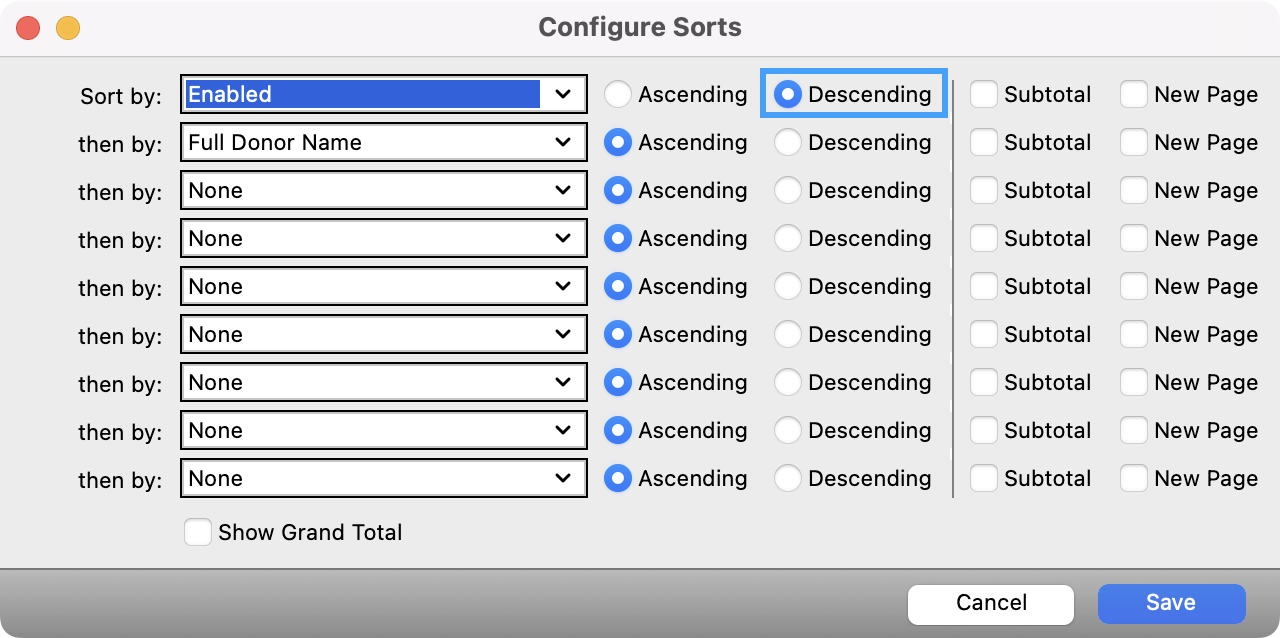Open the first None then-by dropdown
This screenshot has height=638, width=1280.
pyautogui.click(x=383, y=190)
